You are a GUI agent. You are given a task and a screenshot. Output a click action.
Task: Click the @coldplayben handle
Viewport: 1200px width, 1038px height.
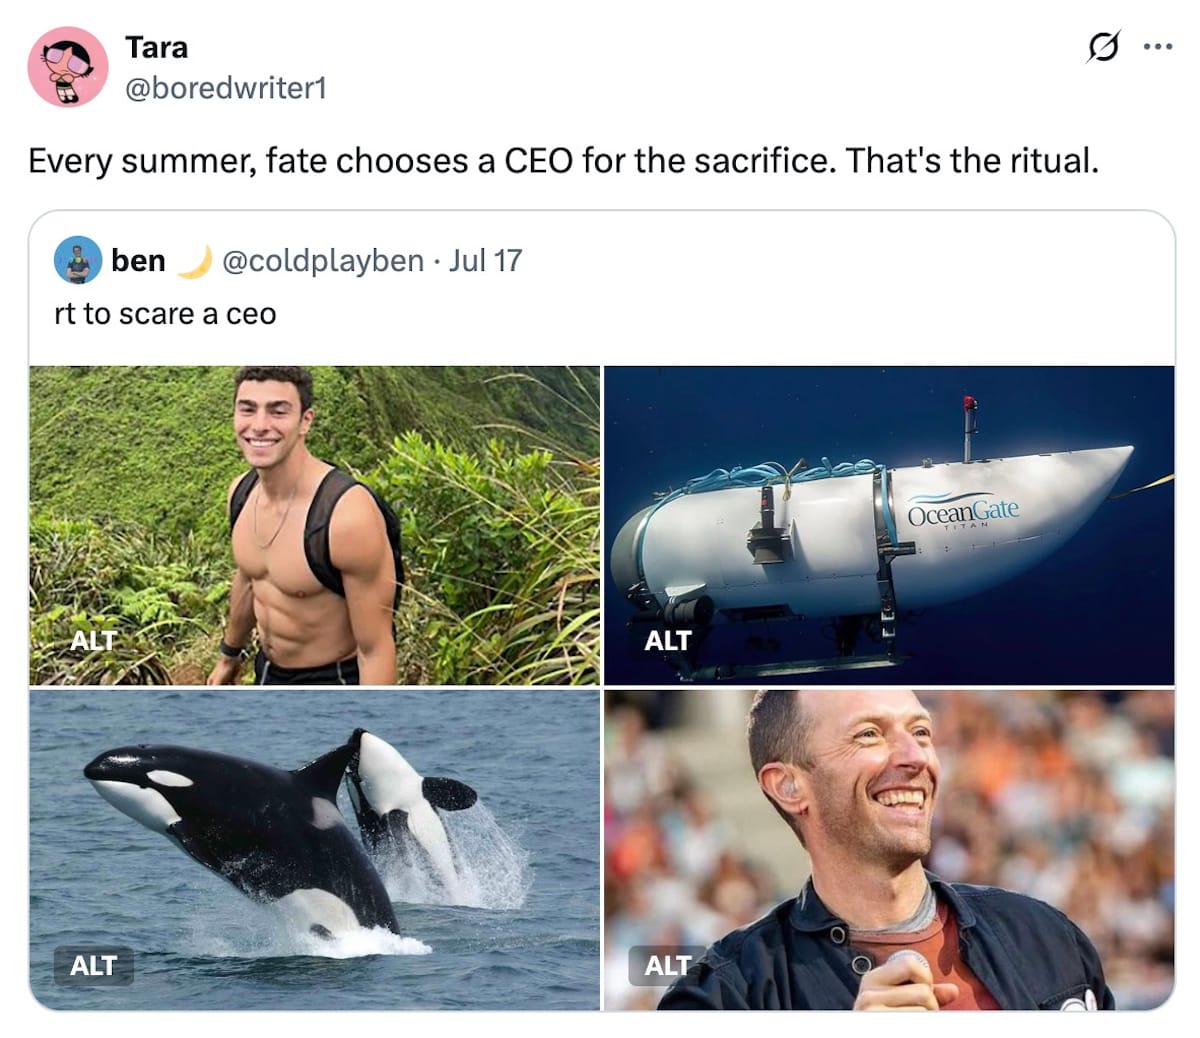(x=322, y=261)
